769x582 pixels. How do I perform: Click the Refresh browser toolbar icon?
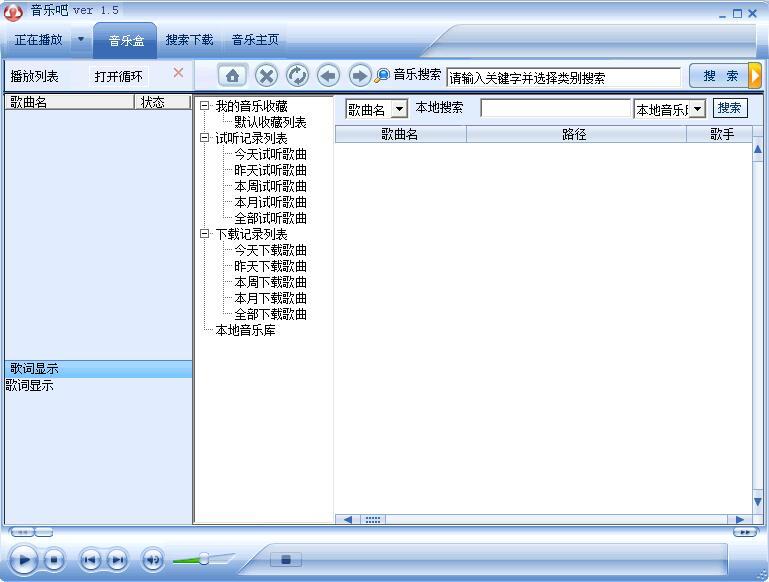pyautogui.click(x=297, y=76)
